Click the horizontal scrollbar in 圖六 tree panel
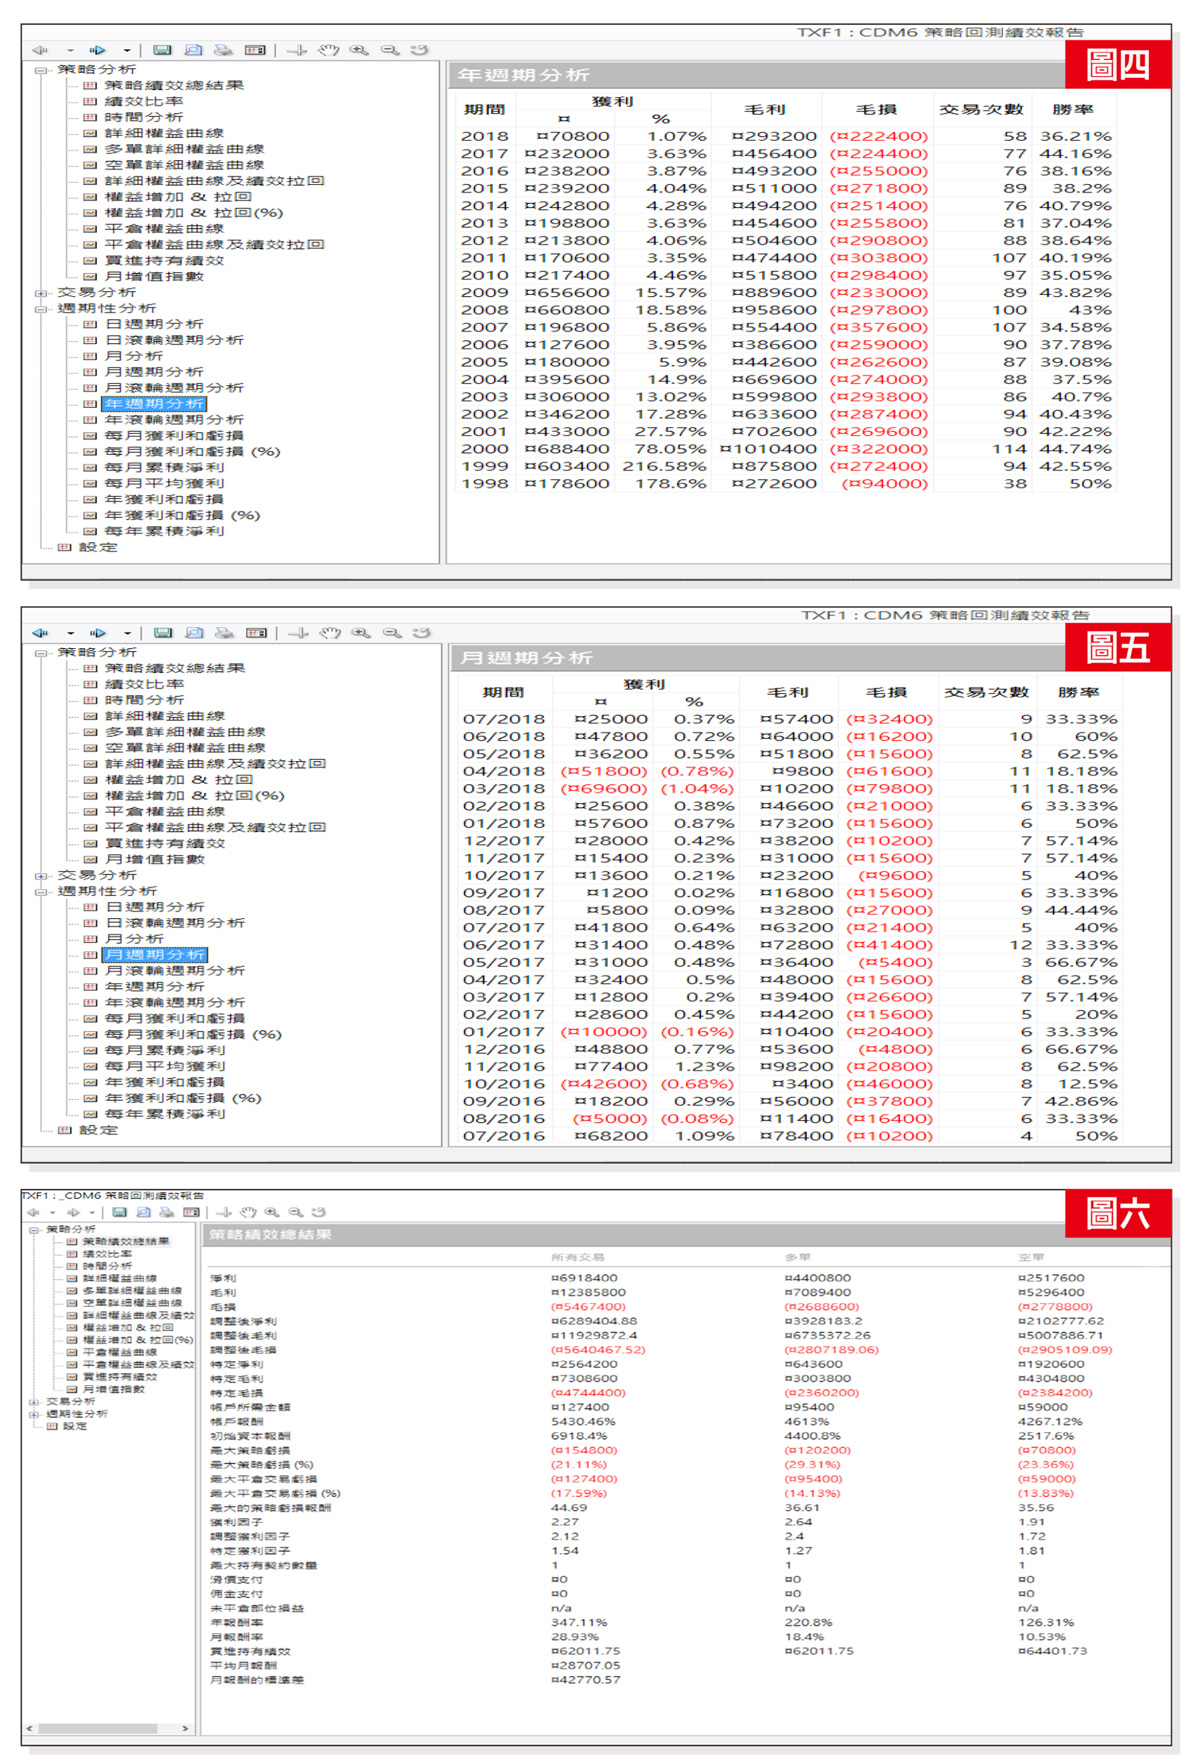Viewport: 1200px width, 1764px height. 98,1728
